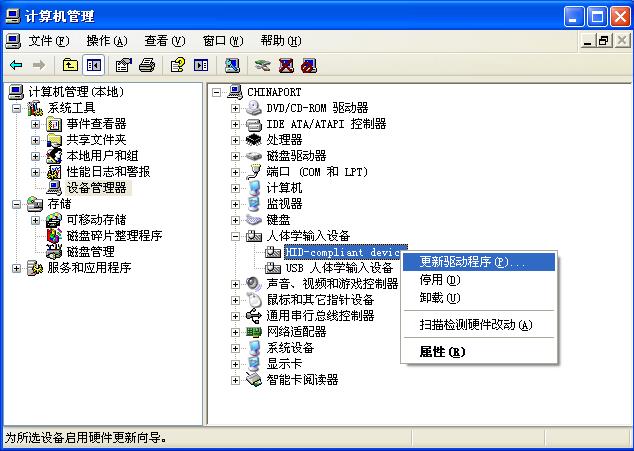Expand the 本地用户和组 node
The width and height of the screenshot is (634, 451).
(x=36, y=156)
